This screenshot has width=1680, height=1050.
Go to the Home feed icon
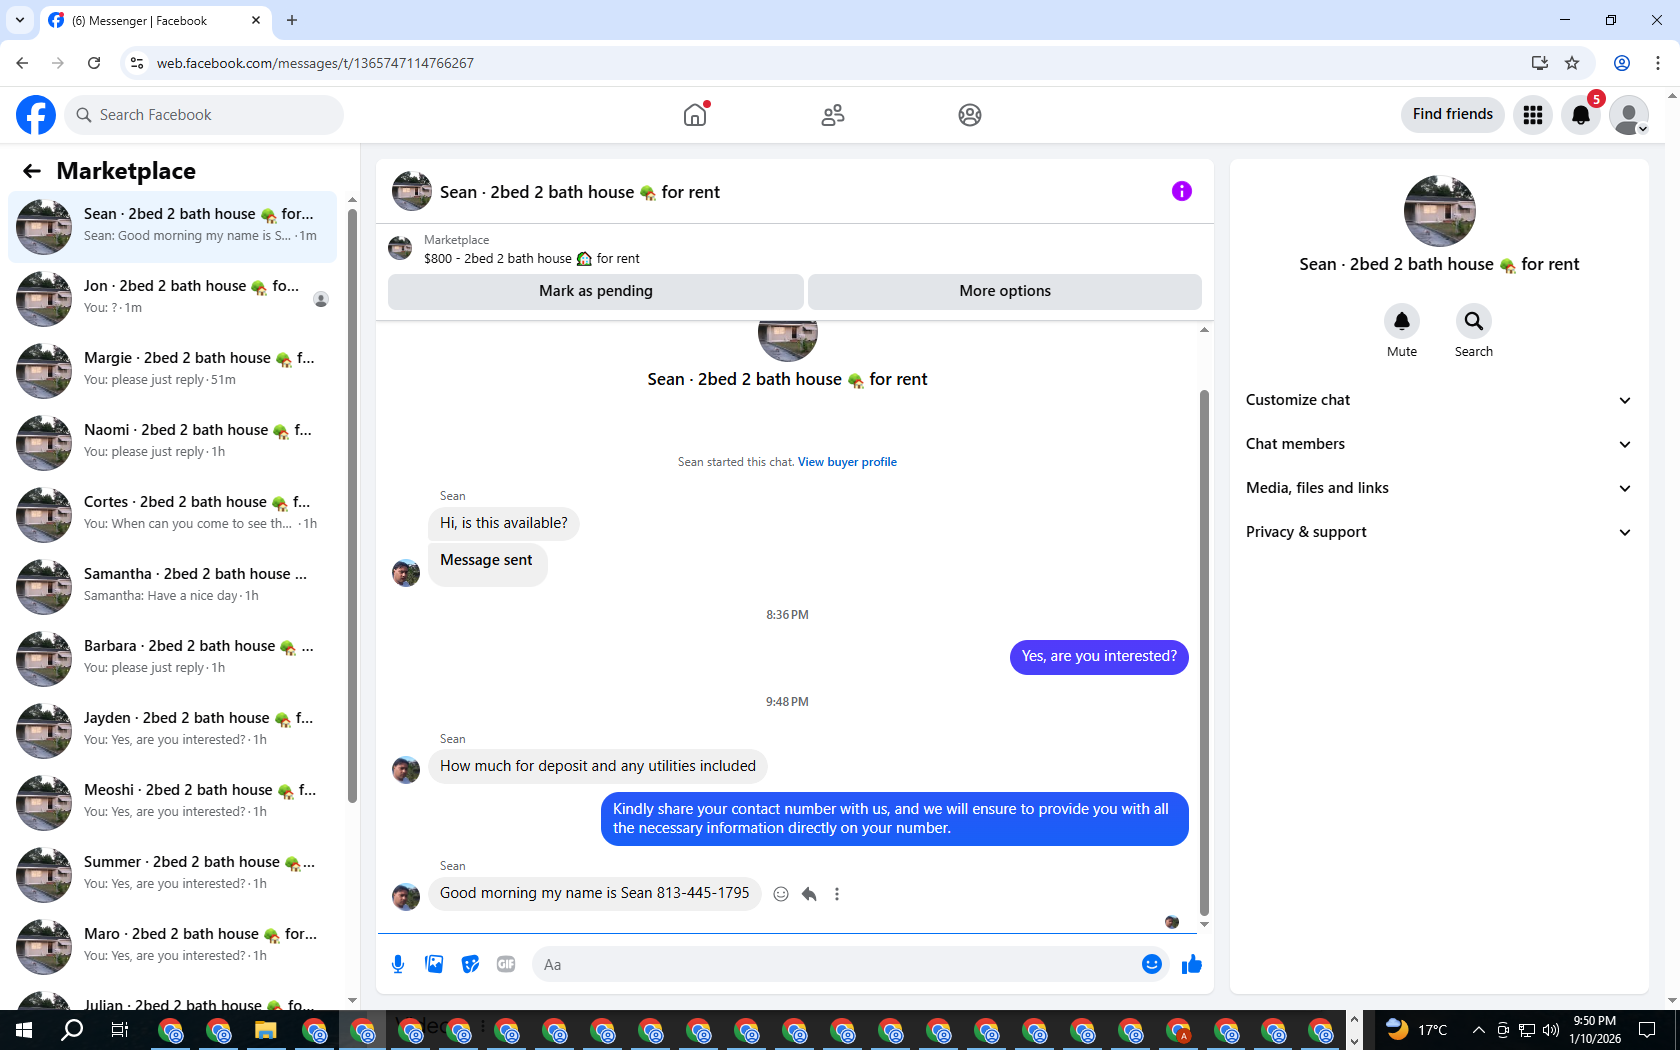pos(695,115)
